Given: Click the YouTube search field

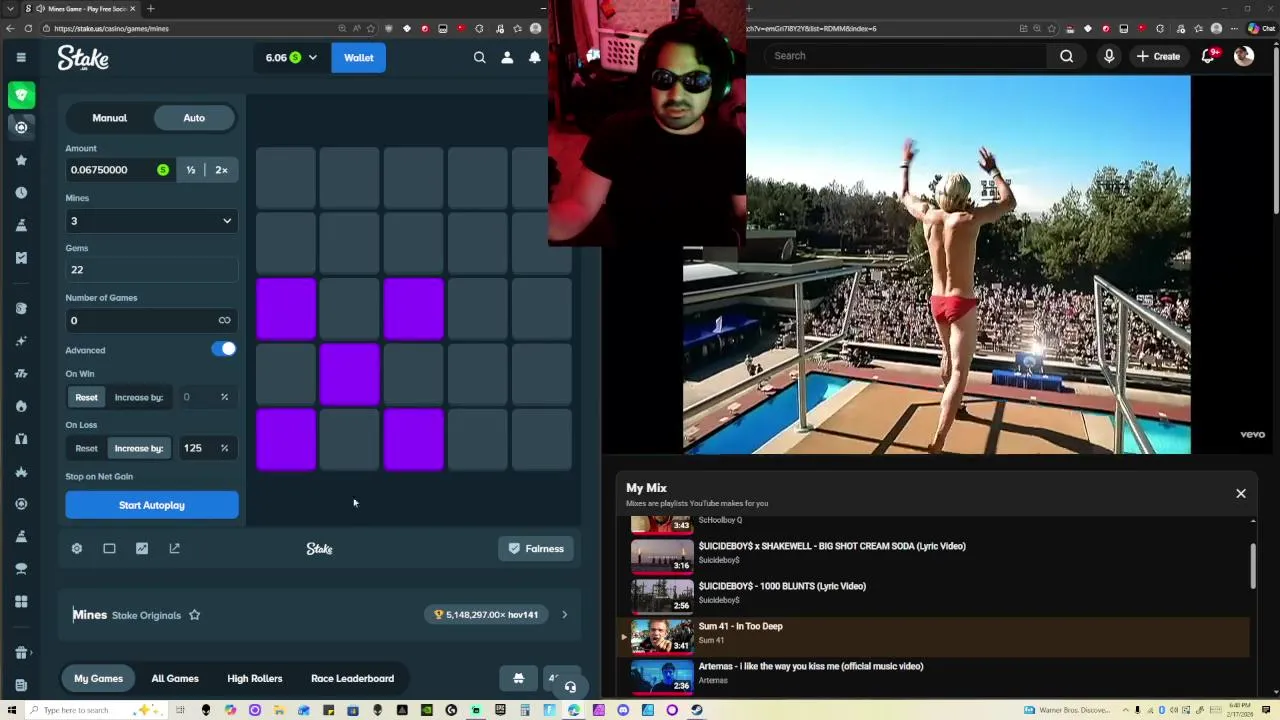Looking at the screenshot, I should [906, 56].
